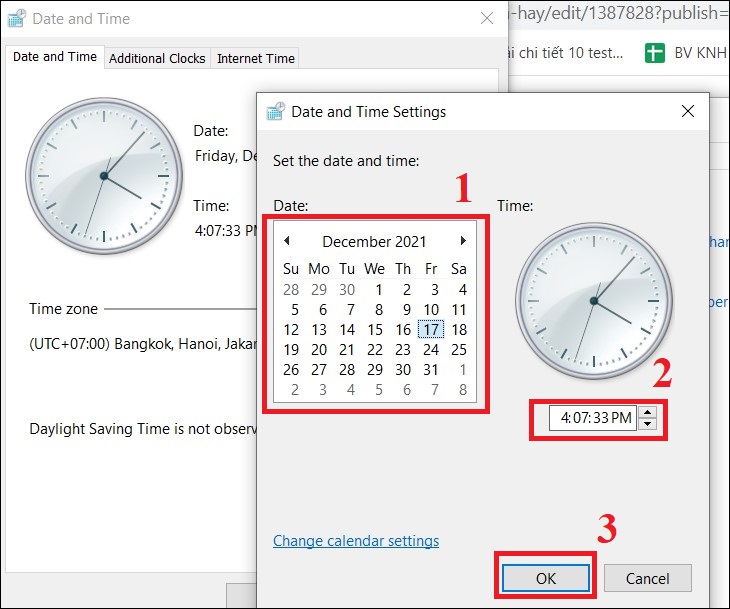This screenshot has width=730, height=609.
Task: Select December 11 in the calendar
Action: pos(459,310)
